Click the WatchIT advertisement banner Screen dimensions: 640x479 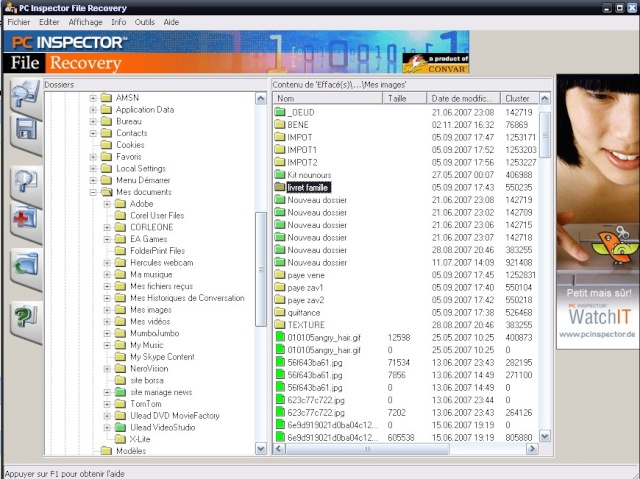click(598, 212)
